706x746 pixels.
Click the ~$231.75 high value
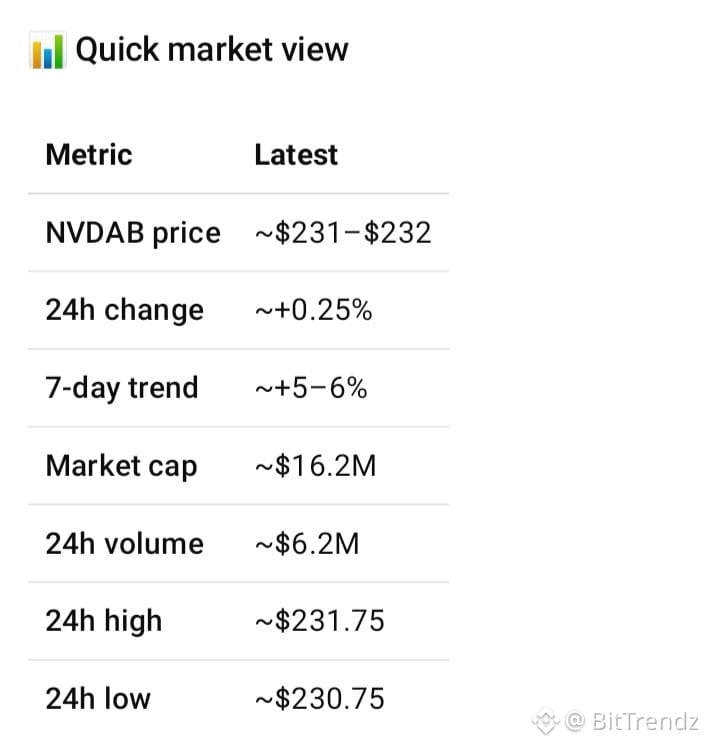(319, 621)
